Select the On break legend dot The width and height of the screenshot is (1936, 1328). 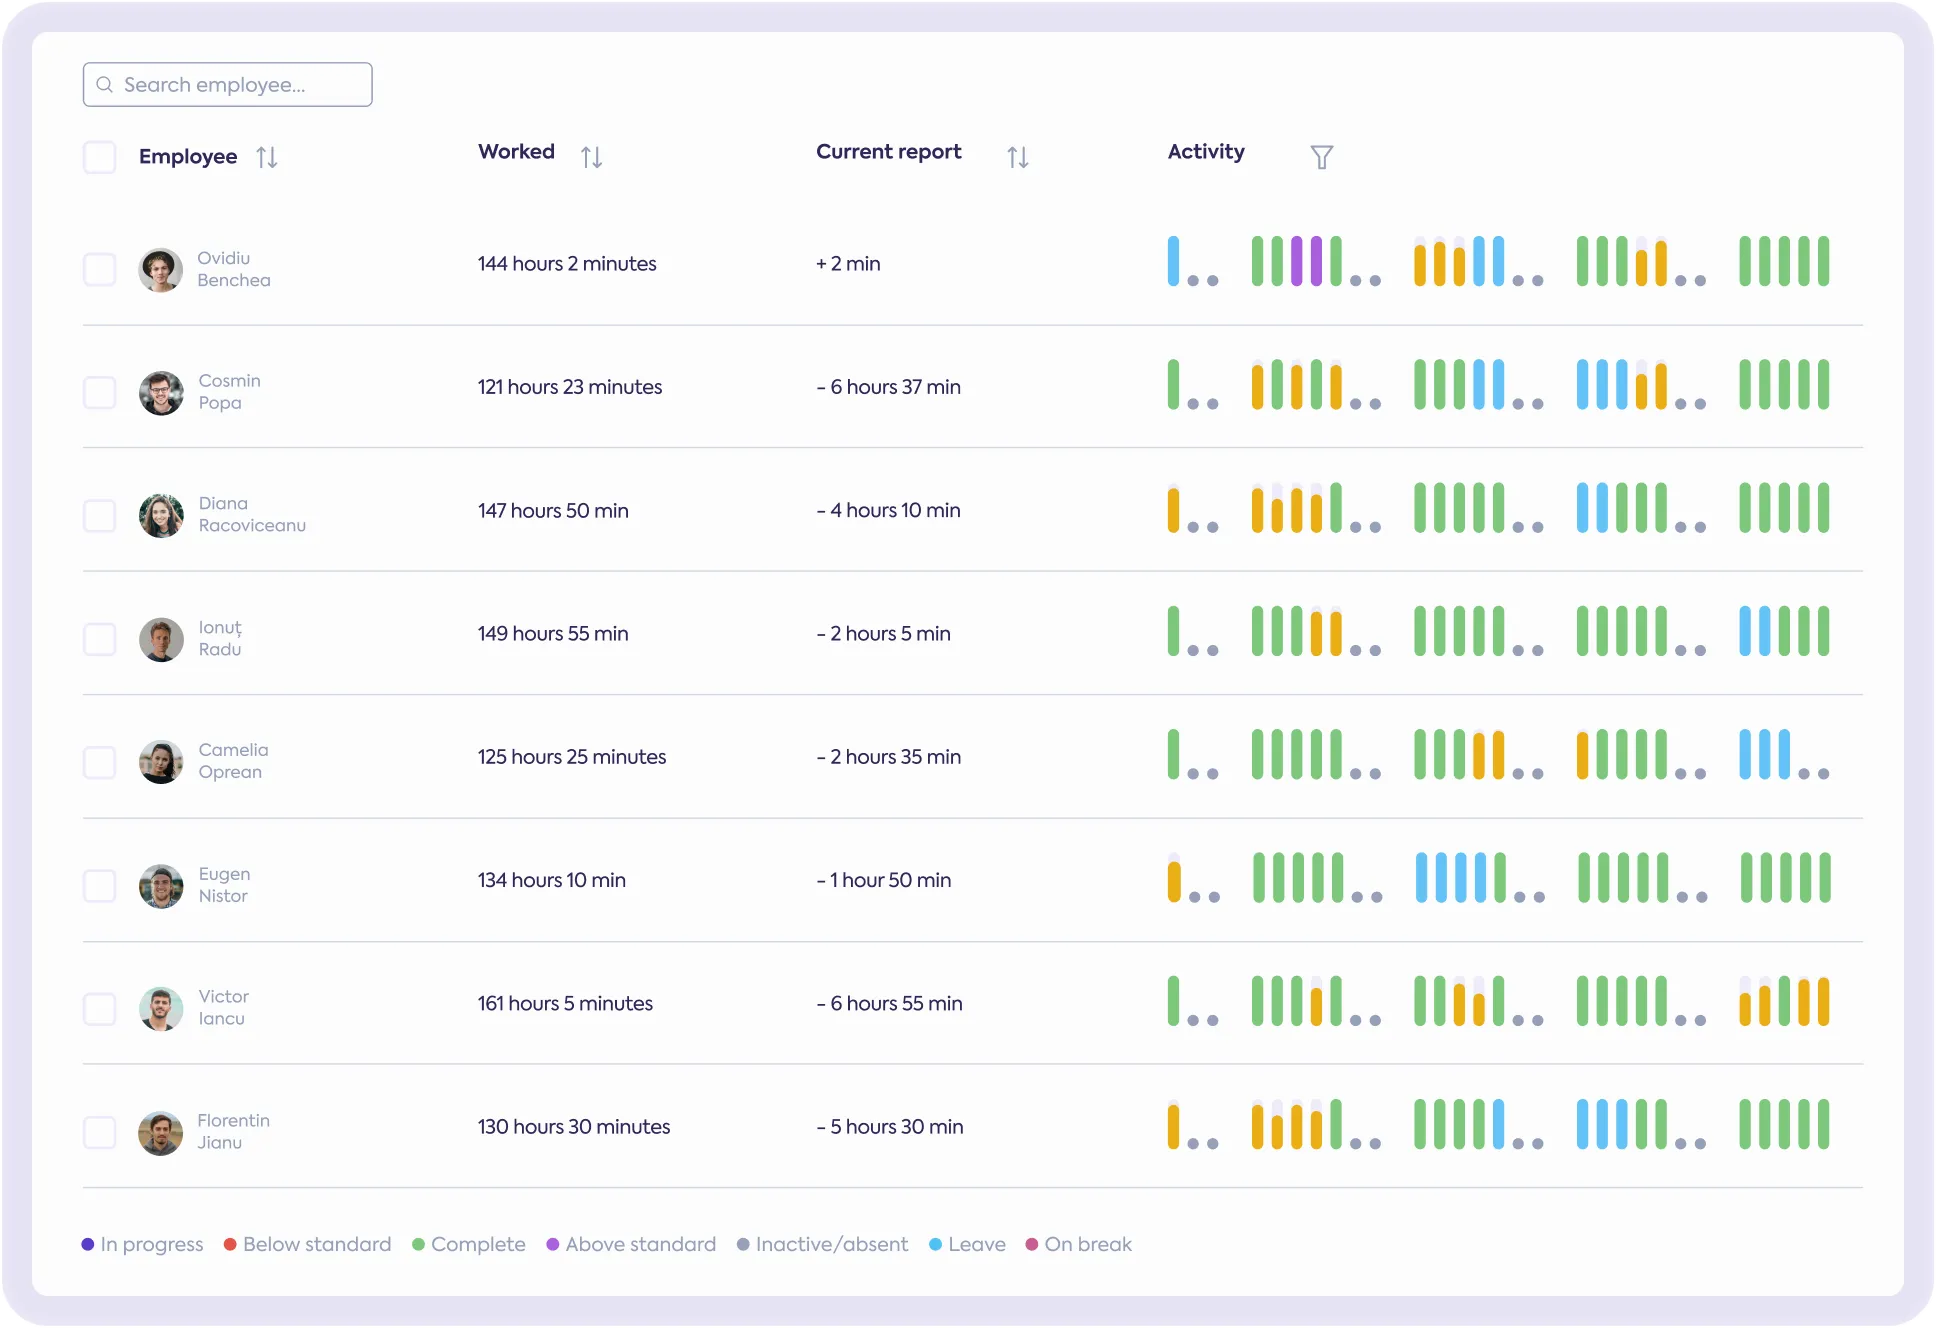pos(1031,1244)
